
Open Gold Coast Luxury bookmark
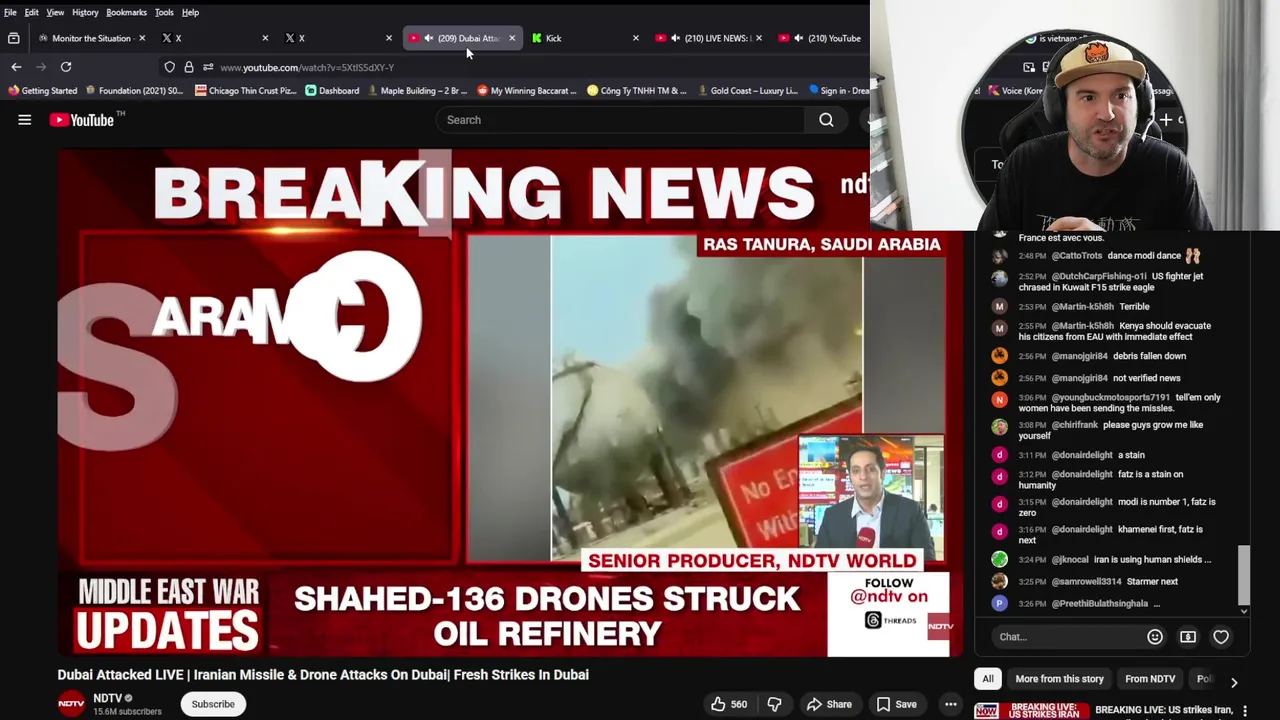coord(747,90)
